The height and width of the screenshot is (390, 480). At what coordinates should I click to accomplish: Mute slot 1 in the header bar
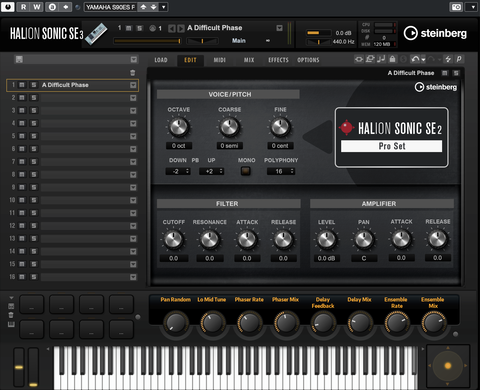pyautogui.click(x=129, y=28)
